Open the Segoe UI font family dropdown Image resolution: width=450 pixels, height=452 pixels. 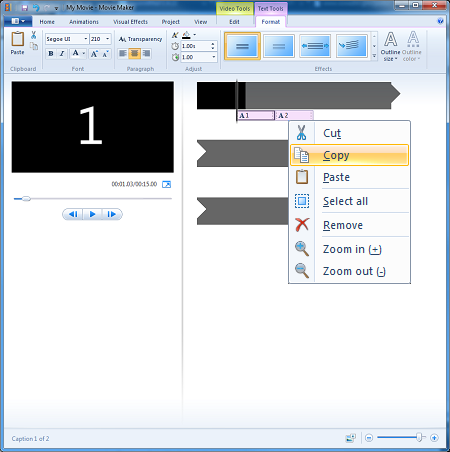67,39
